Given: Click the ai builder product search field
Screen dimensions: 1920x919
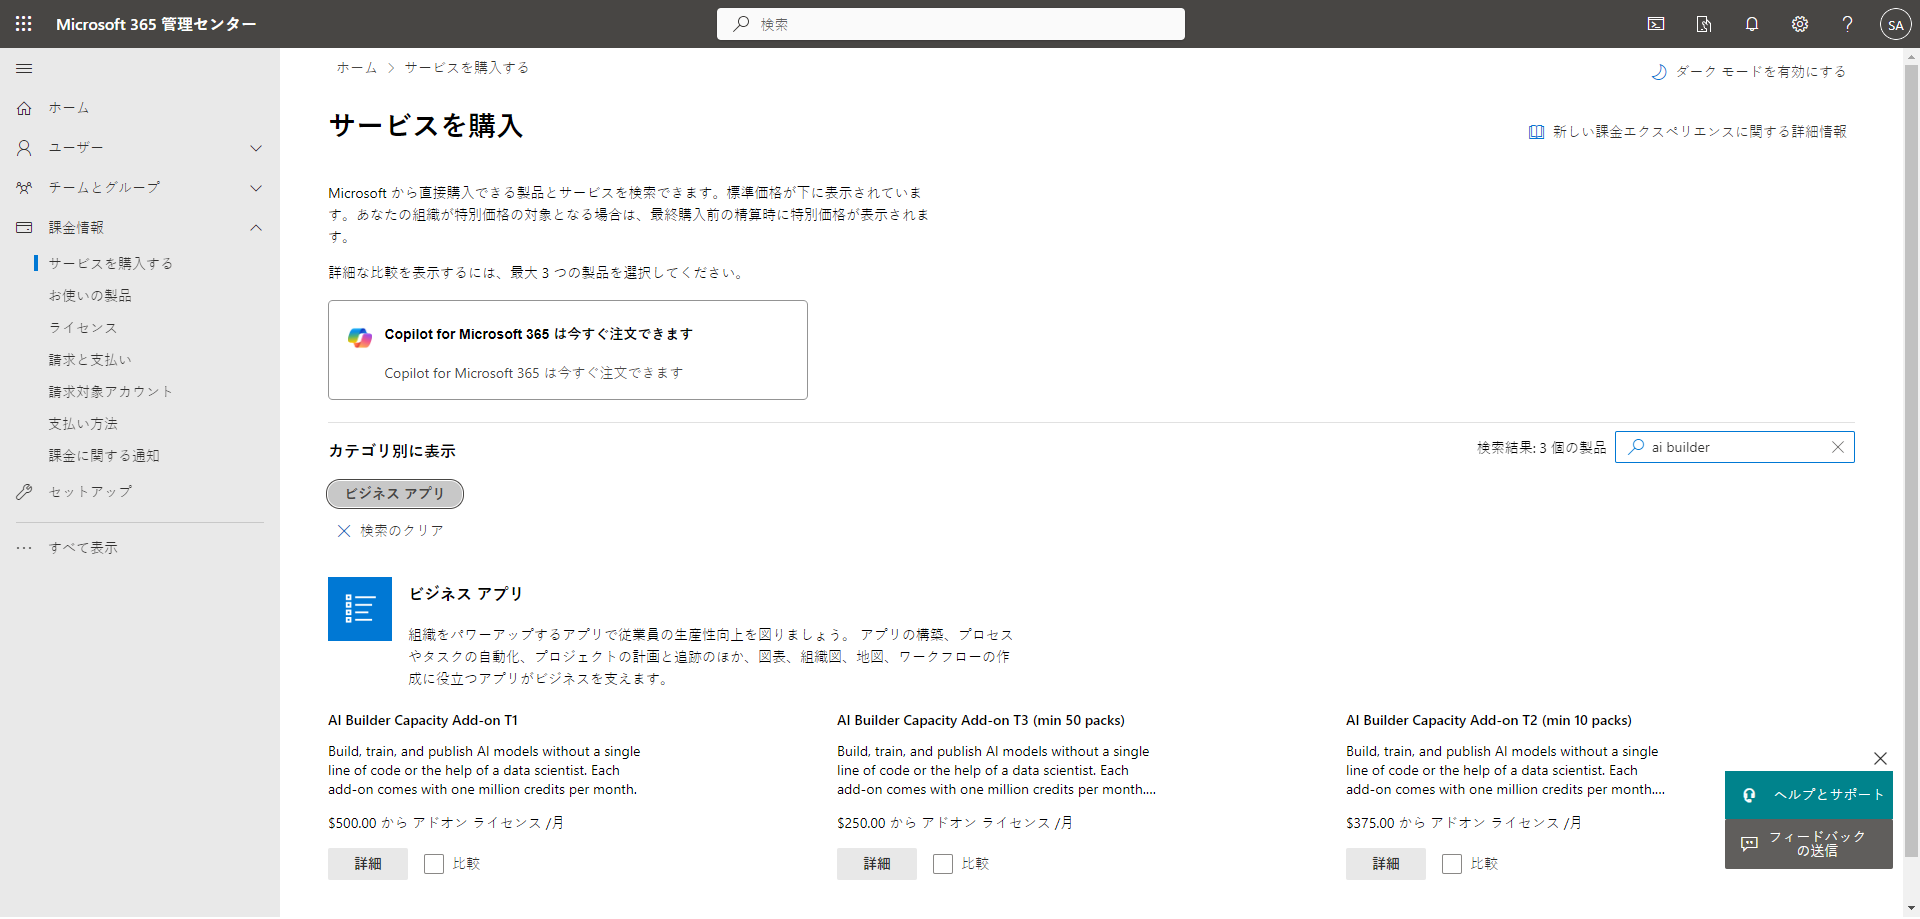Looking at the screenshot, I should 1735,447.
